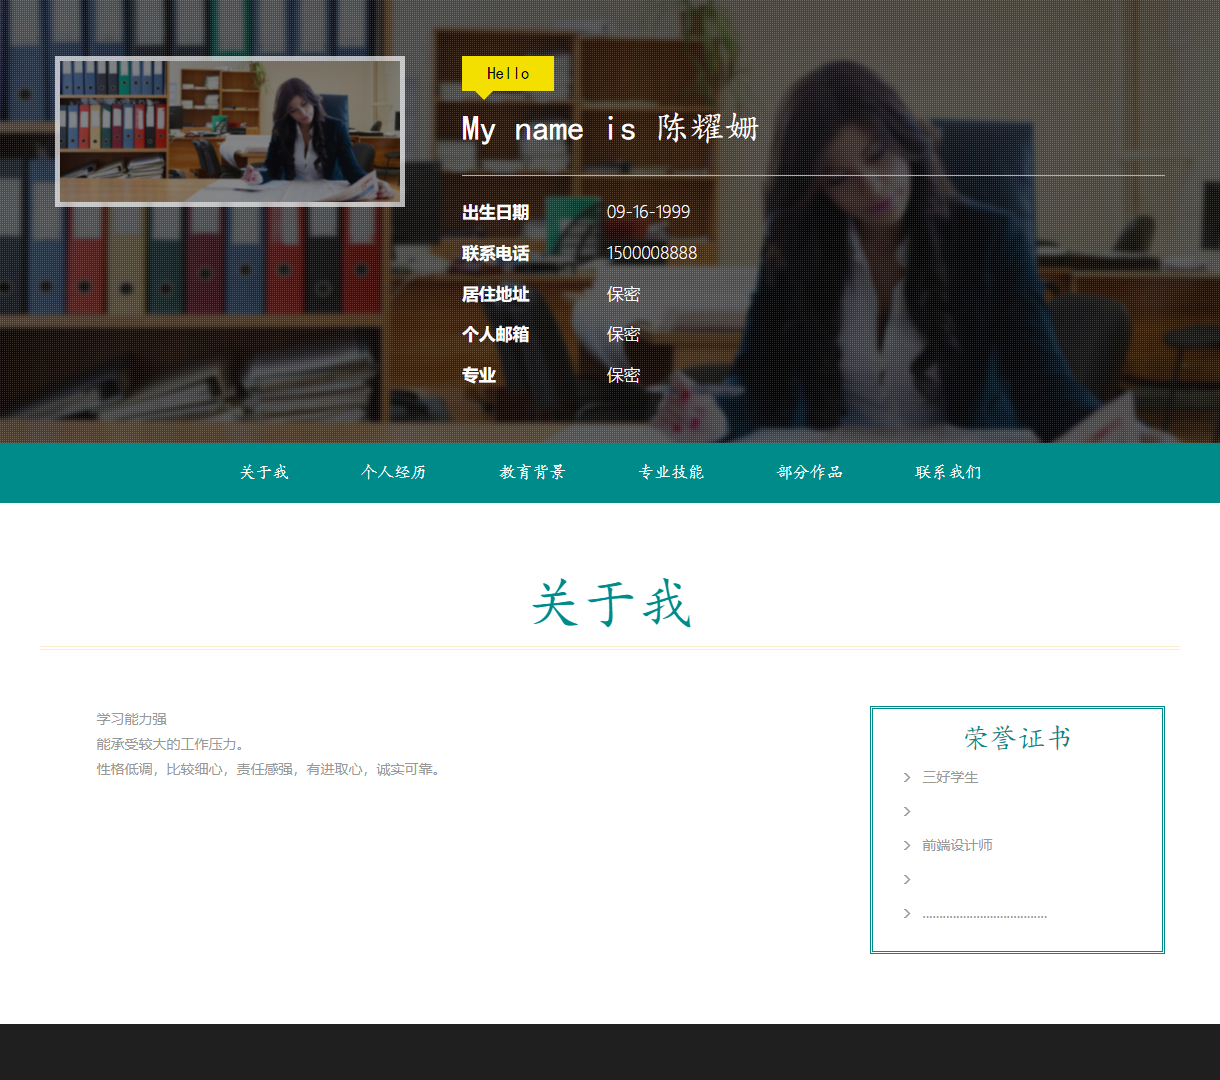This screenshot has height=1080, width=1220.
Task: Expand the chevron next to the dotted placeholder
Action: (x=906, y=913)
